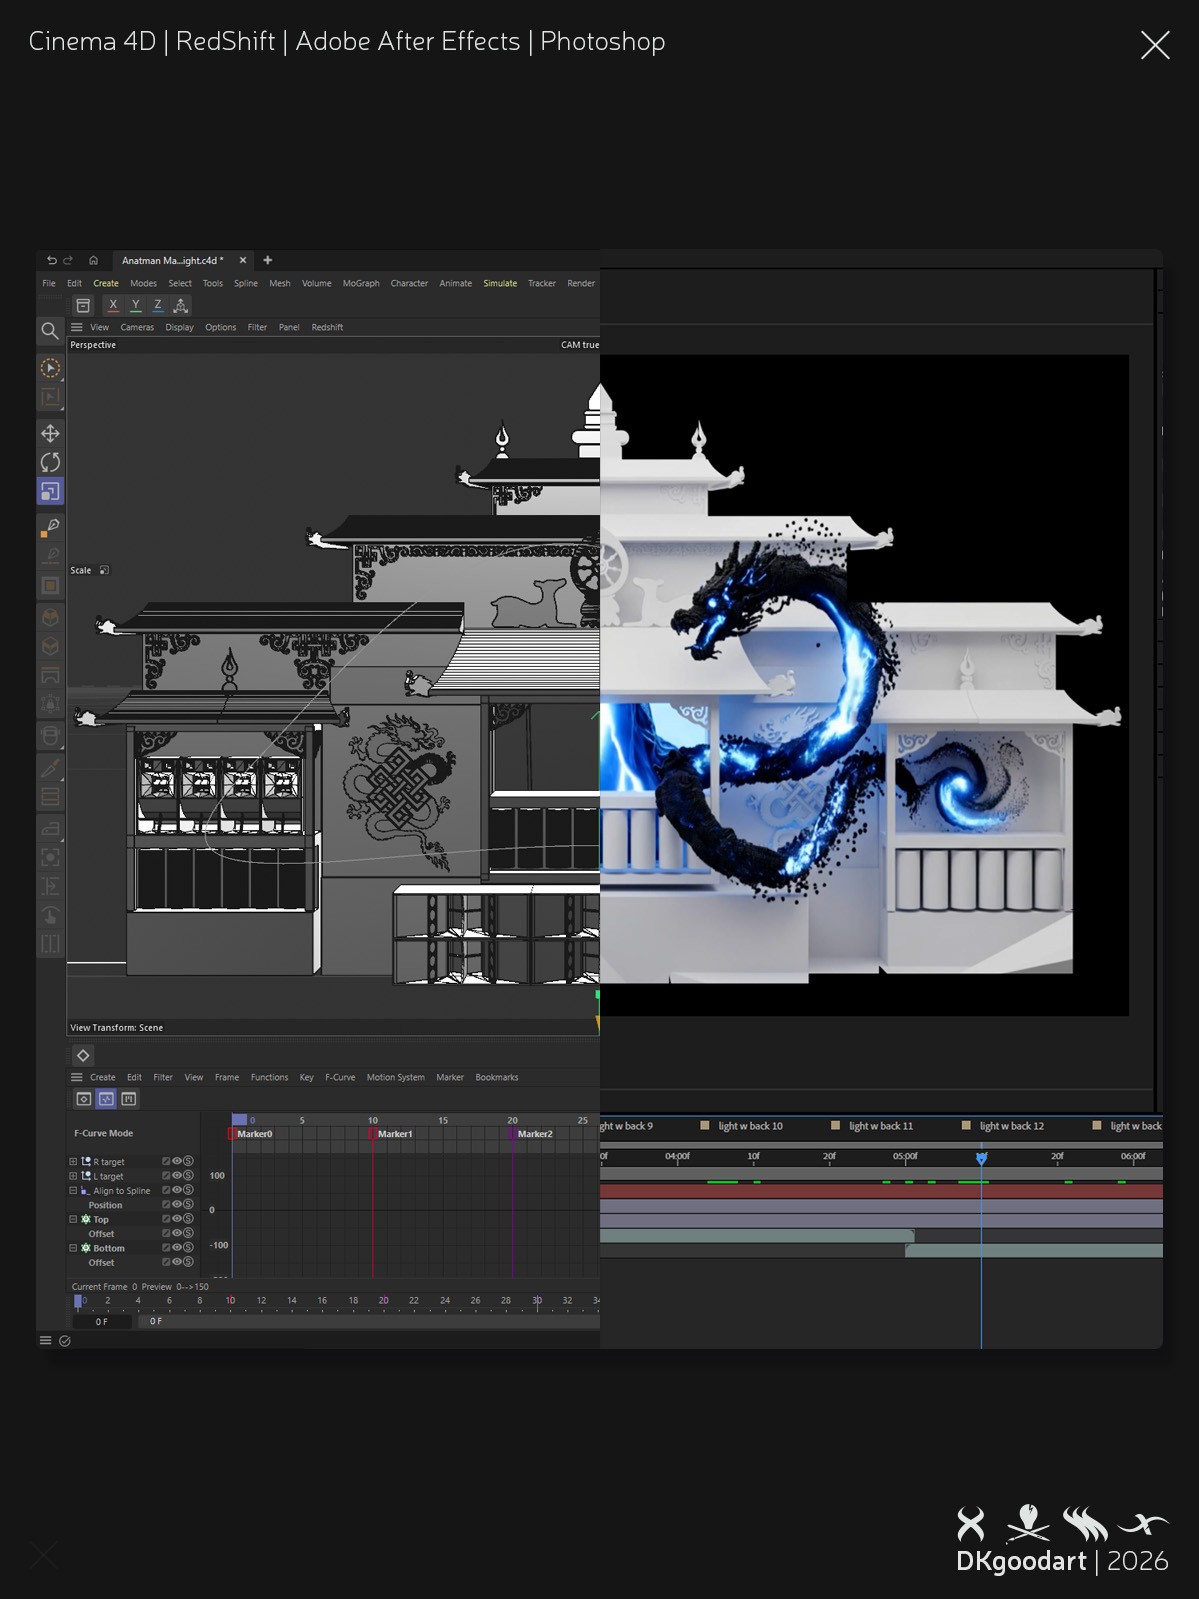Open the timeline F-Curve menu
1199x1599 pixels.
[340, 1078]
